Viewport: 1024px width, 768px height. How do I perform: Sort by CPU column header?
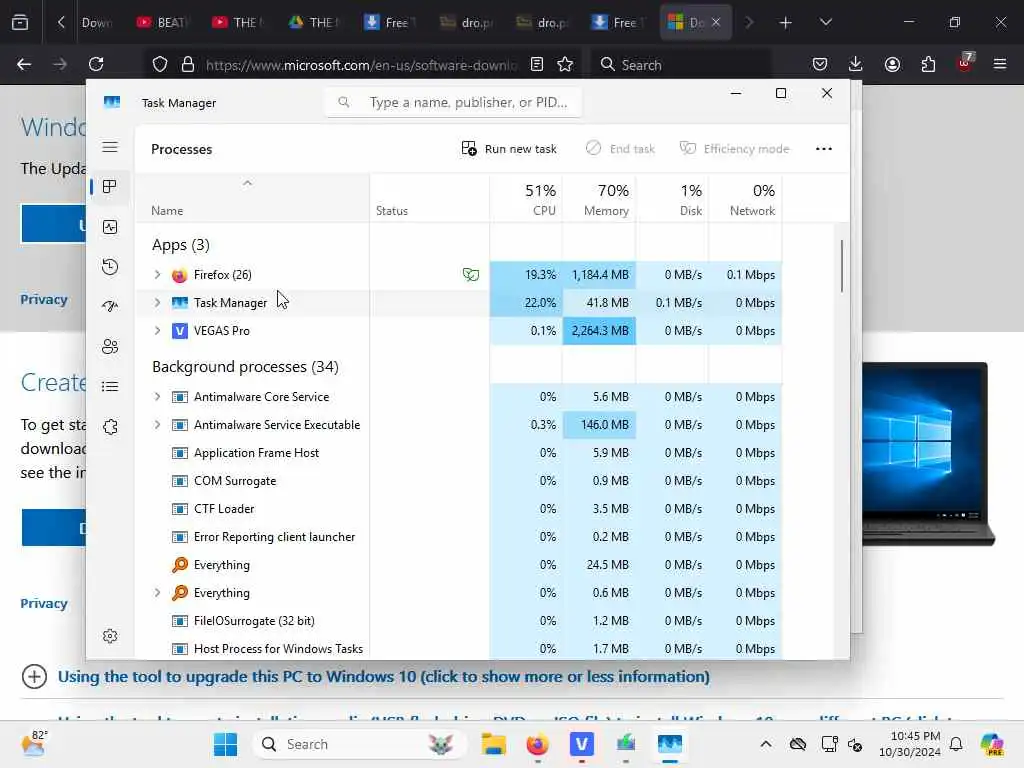(x=526, y=199)
